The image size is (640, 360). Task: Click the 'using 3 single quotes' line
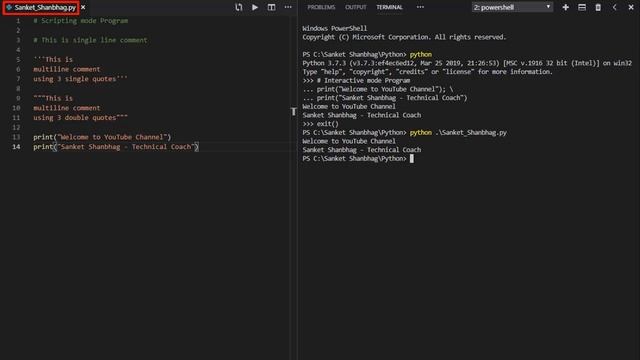tap(80, 79)
